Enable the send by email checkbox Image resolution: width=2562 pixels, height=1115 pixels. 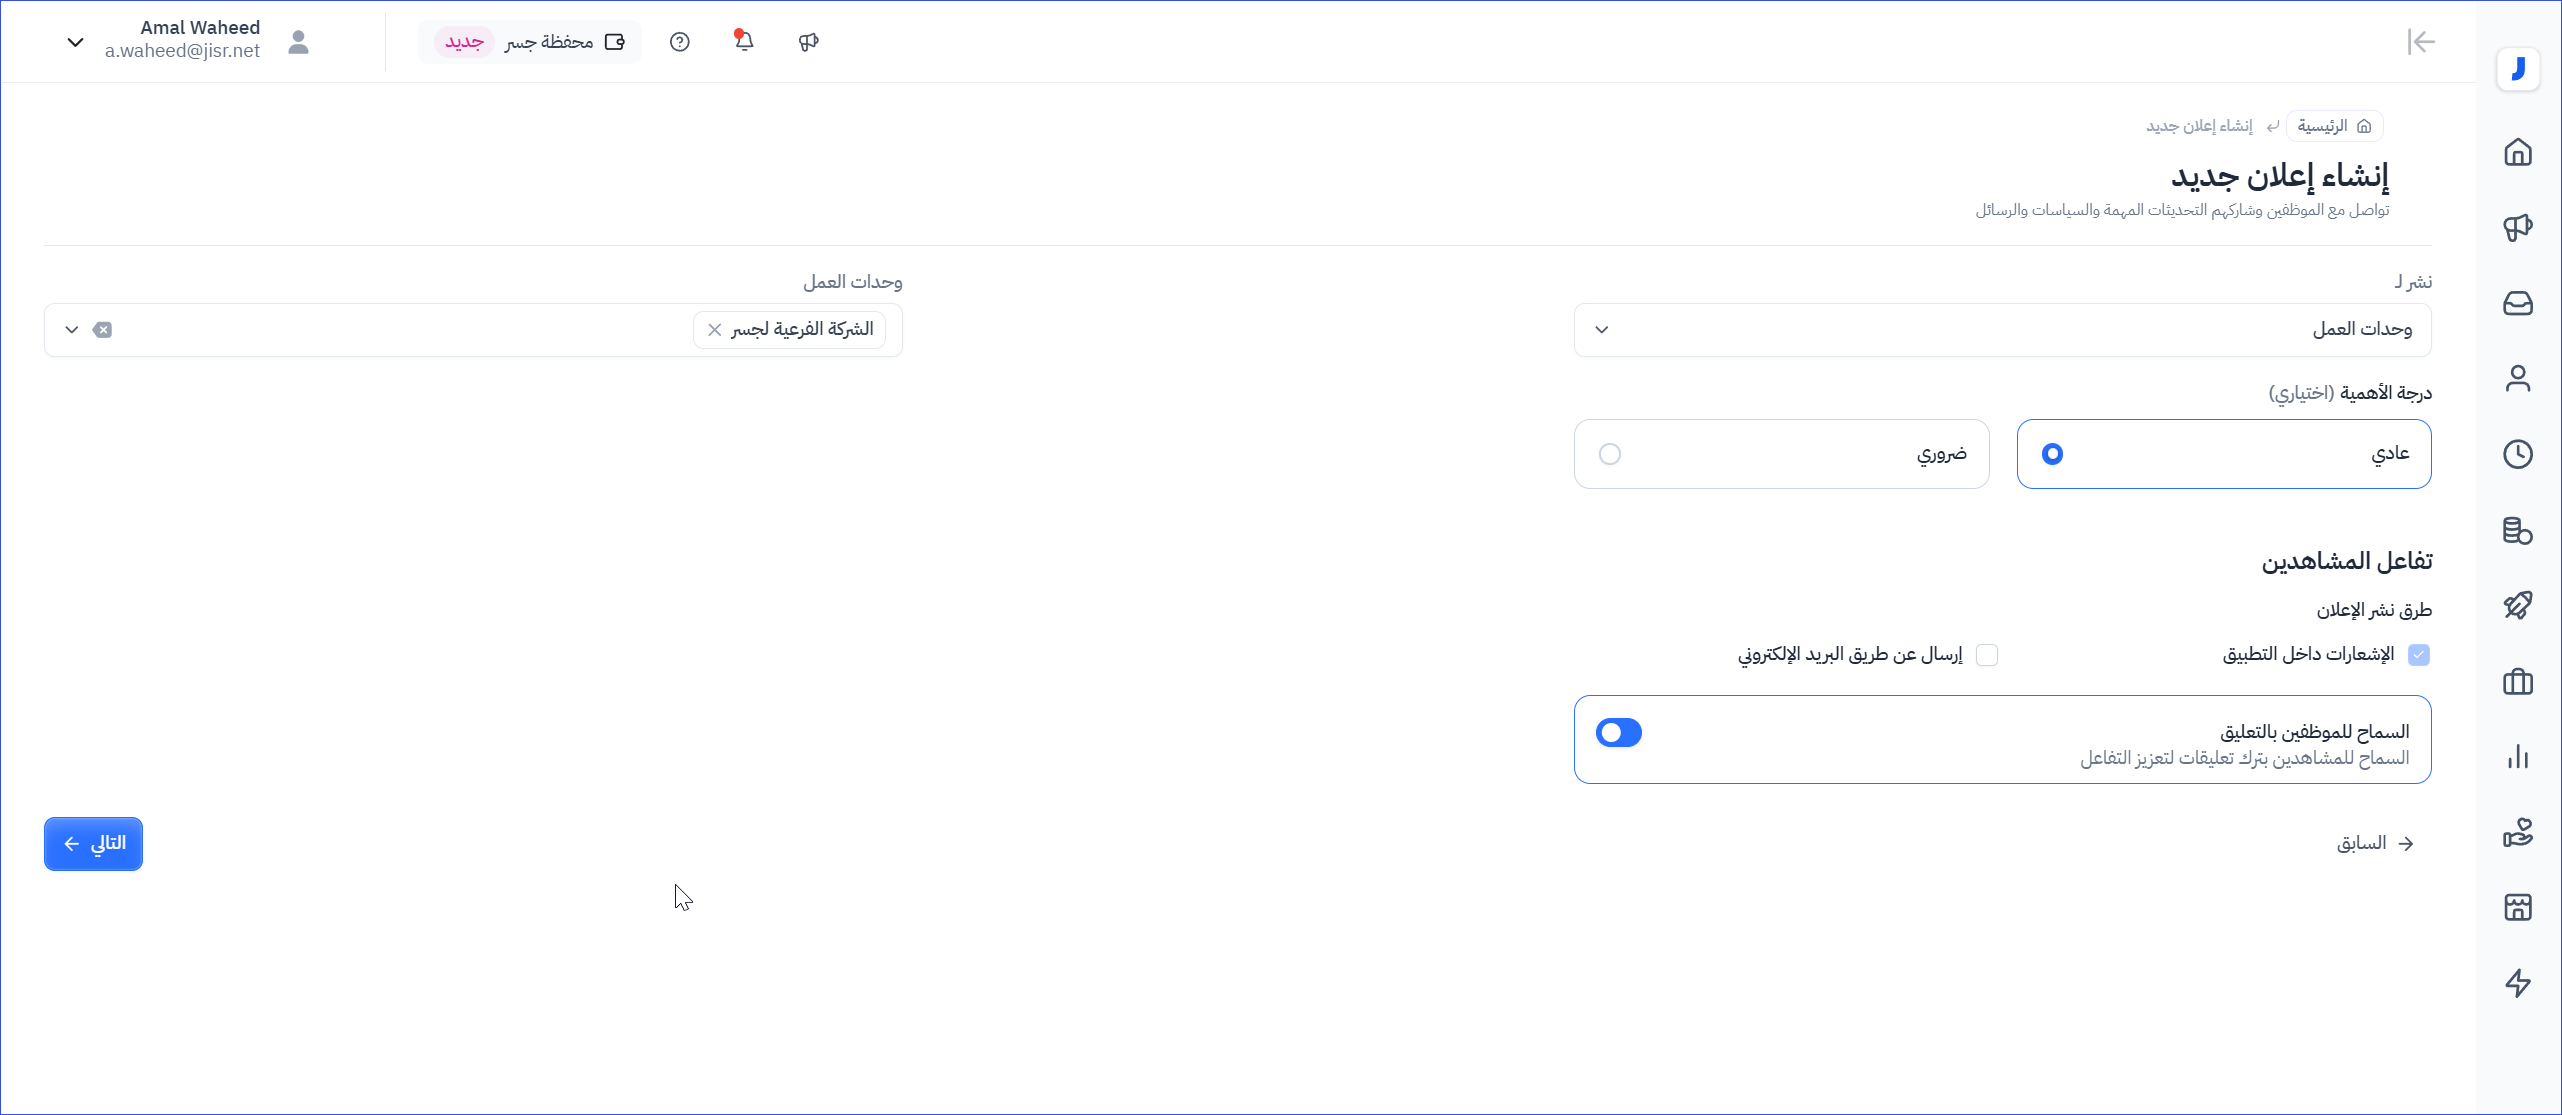pyautogui.click(x=1987, y=655)
